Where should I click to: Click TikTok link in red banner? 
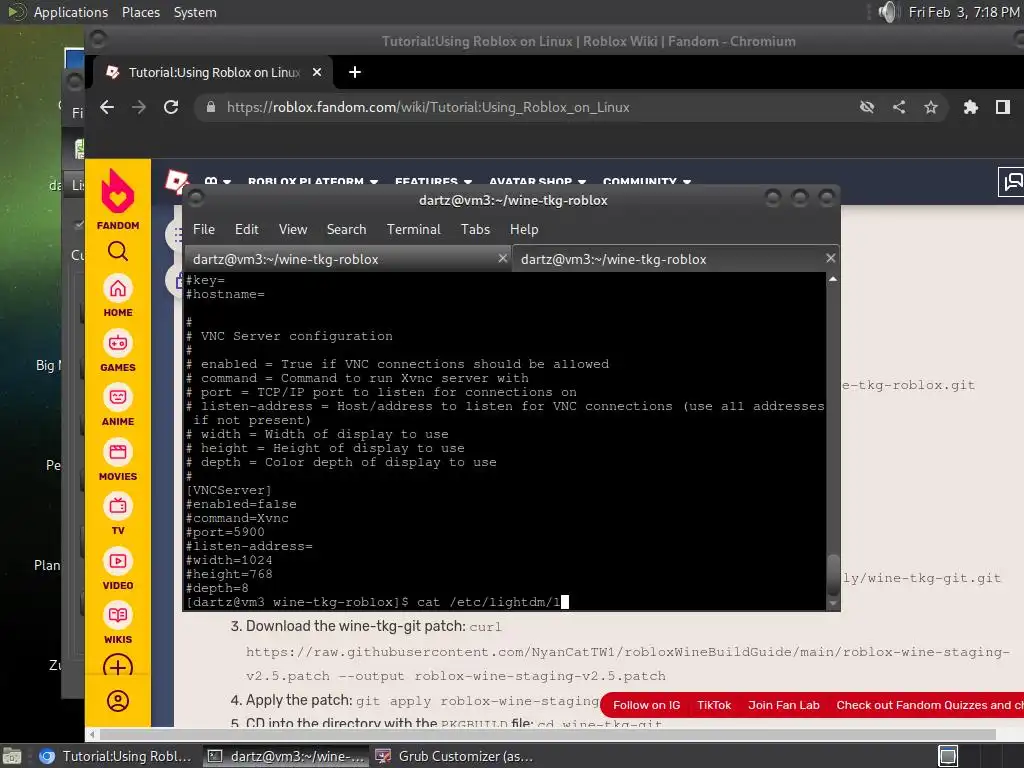(714, 705)
